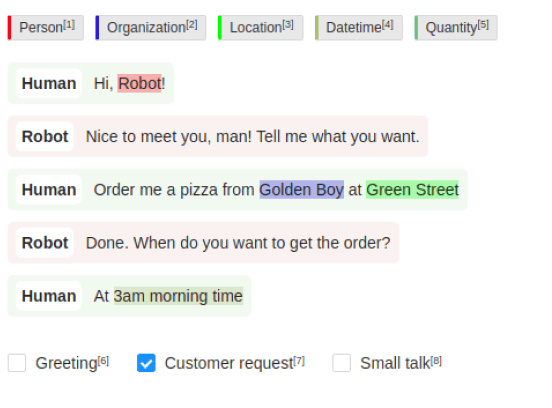This screenshot has height=408, width=552.
Task: Enable the Small talk checkbox
Action: point(341,363)
